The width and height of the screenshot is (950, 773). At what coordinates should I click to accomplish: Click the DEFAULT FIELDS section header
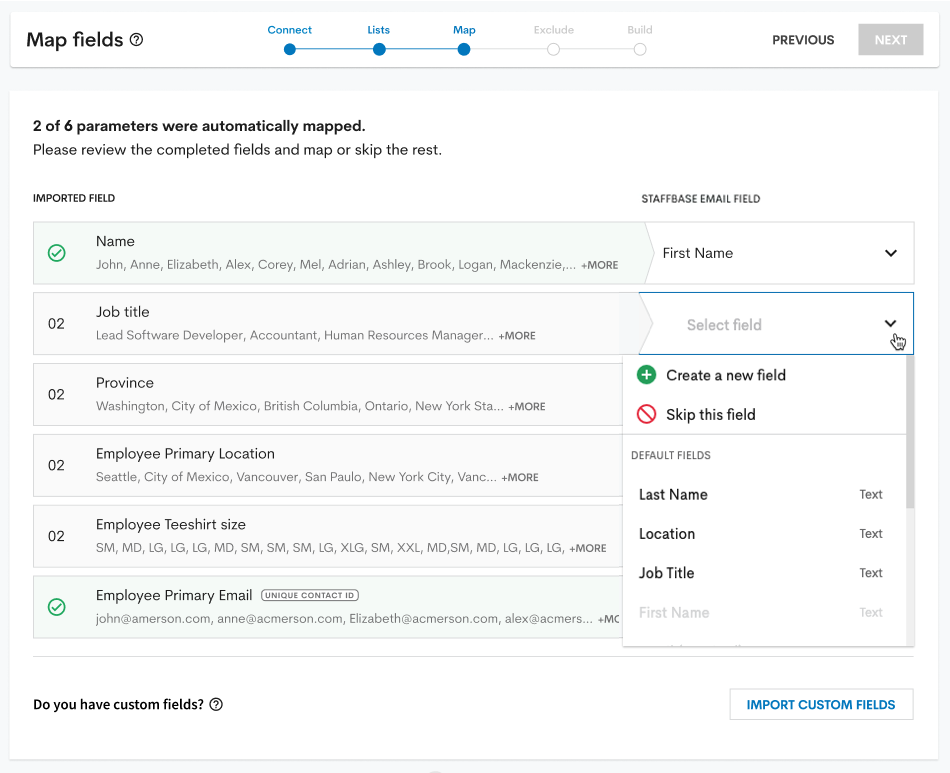(x=671, y=456)
